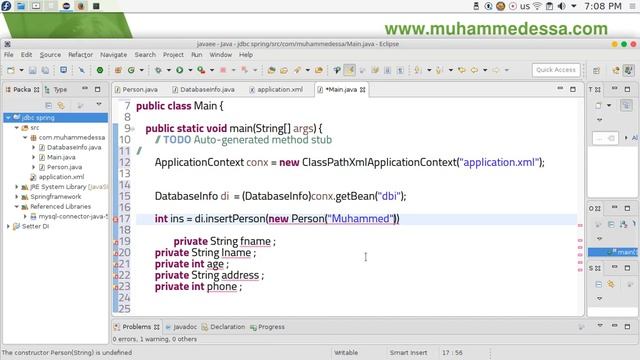Click the Open Perspective icon
Image resolution: width=640 pixels, height=360 pixels.
[x=596, y=70]
